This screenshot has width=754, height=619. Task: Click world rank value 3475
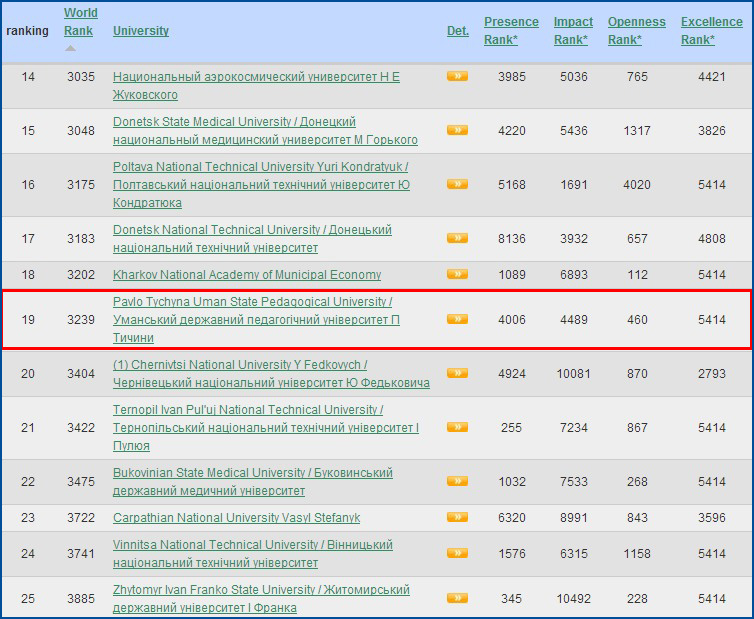(81, 481)
